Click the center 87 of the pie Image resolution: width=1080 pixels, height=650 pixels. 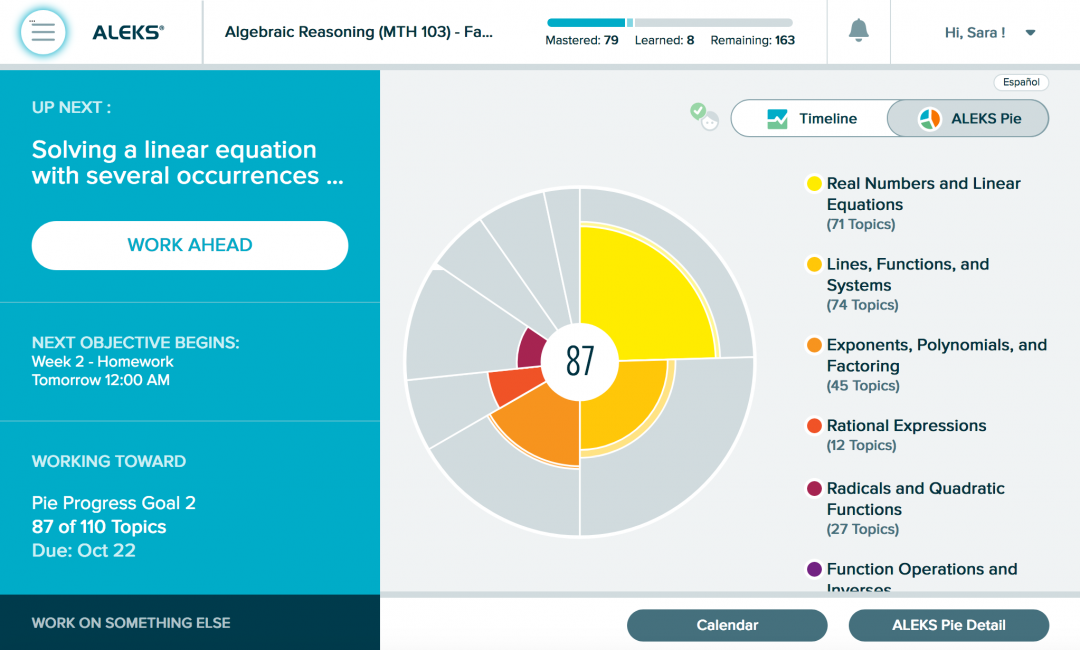[580, 360]
